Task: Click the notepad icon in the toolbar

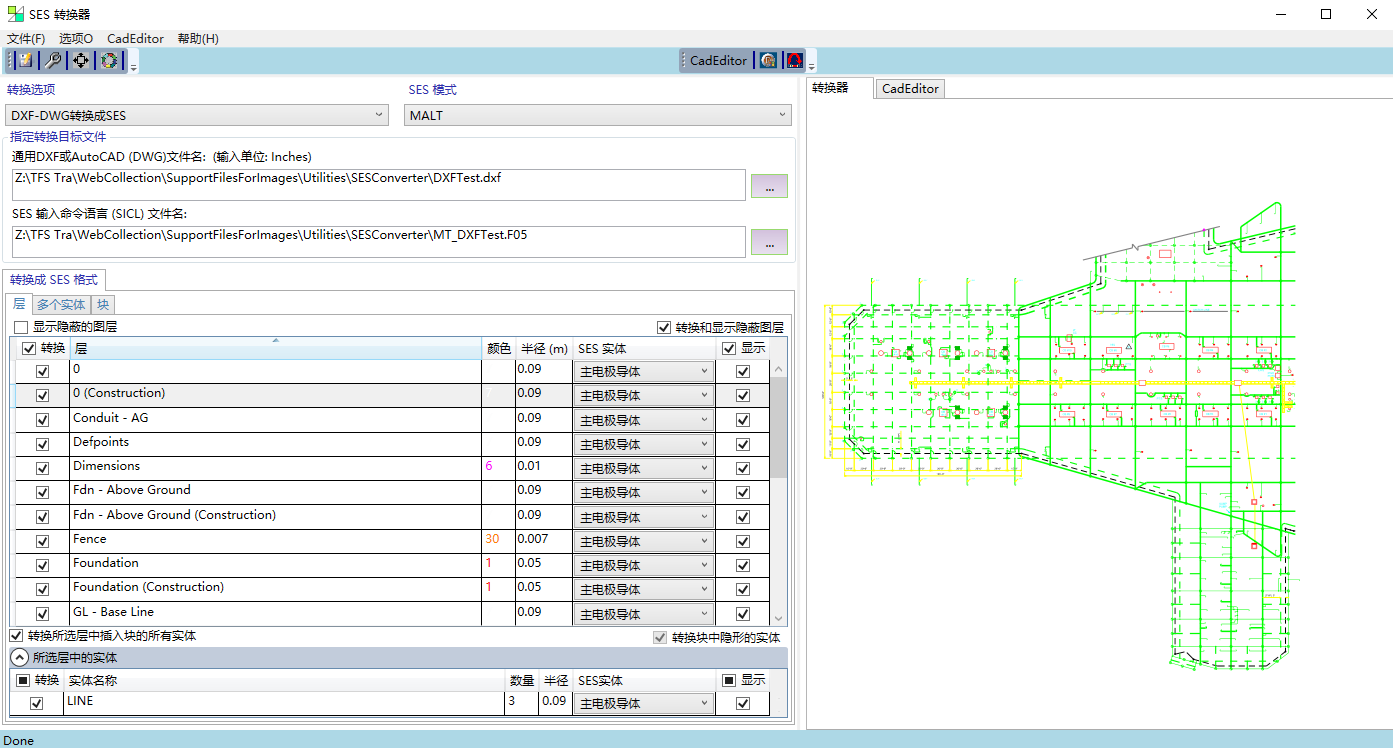Action: [26, 61]
